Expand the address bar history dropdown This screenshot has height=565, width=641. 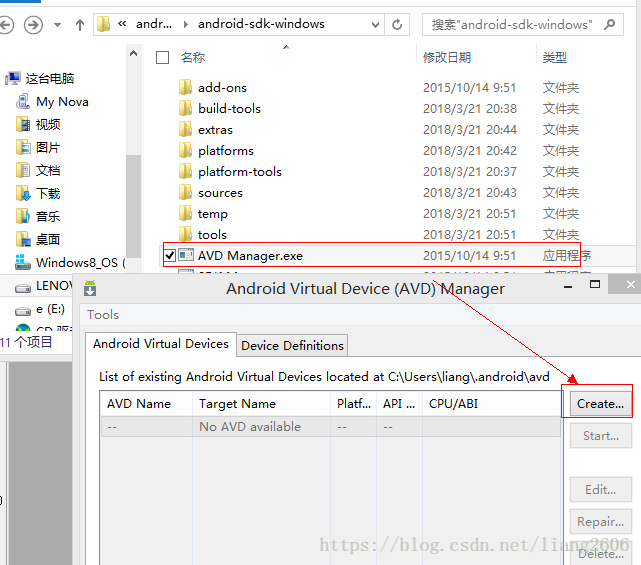click(x=375, y=25)
